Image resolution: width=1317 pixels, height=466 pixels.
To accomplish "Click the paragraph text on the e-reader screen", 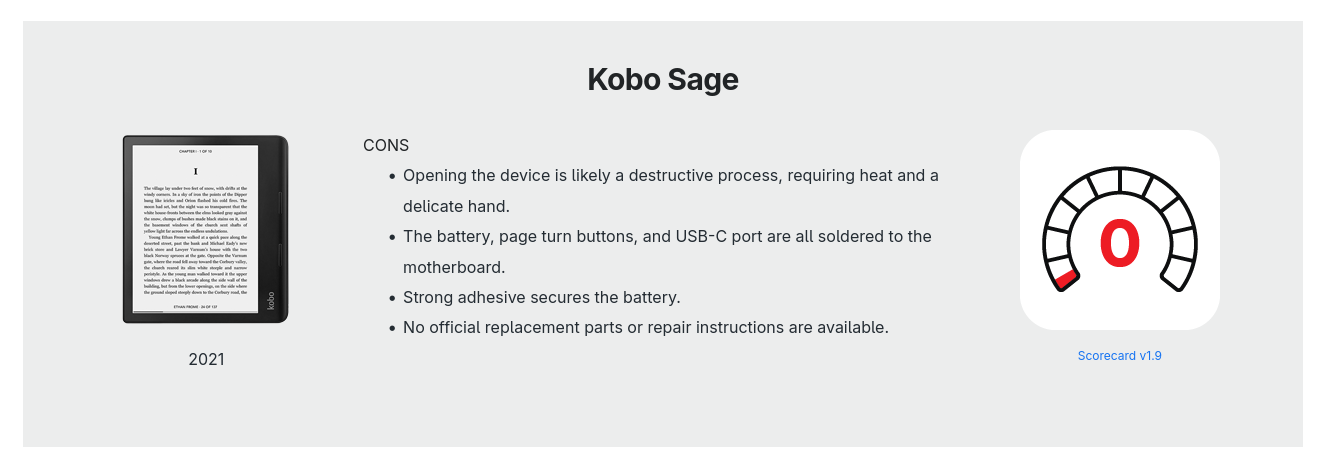I will (195, 238).
